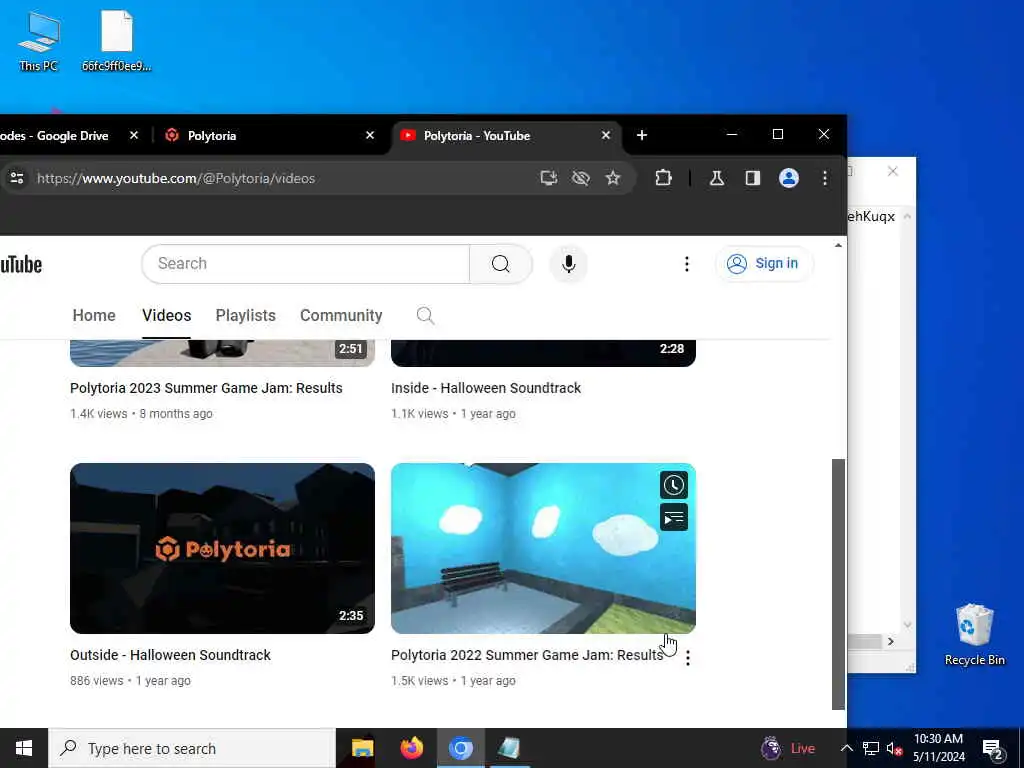View site information icon in address bar
This screenshot has height=768, width=1024.
17,178
